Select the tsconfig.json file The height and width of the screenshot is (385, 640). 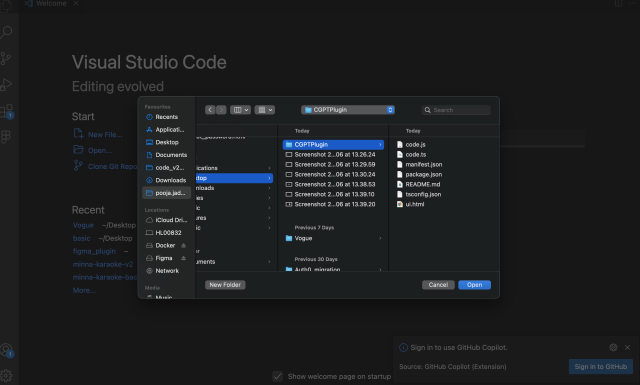click(419, 194)
